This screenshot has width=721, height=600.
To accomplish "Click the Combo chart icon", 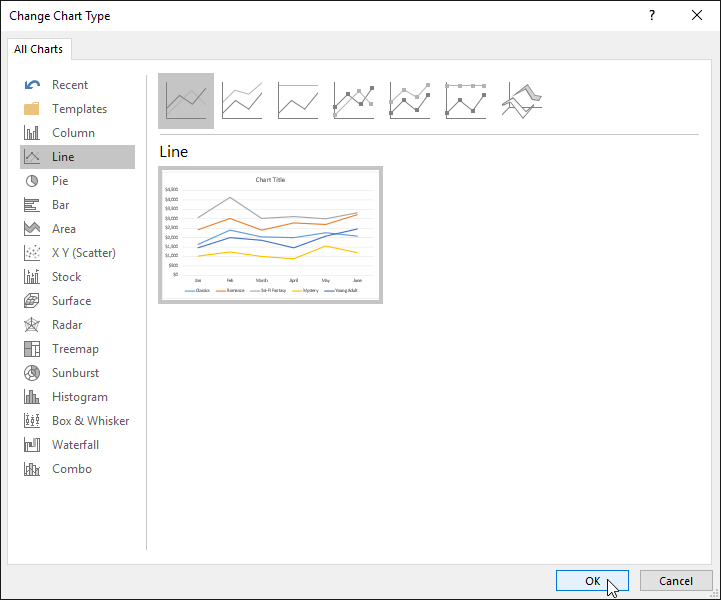I will click(32, 469).
